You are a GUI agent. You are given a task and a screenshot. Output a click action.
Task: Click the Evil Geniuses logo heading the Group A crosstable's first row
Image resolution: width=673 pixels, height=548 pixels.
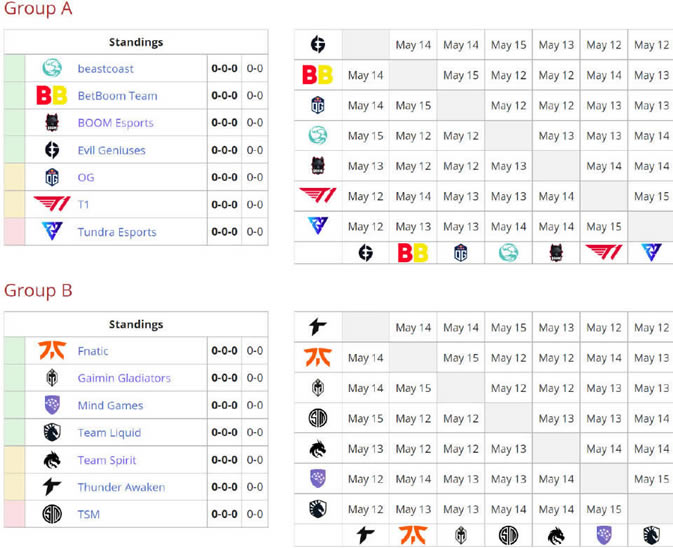(318, 45)
